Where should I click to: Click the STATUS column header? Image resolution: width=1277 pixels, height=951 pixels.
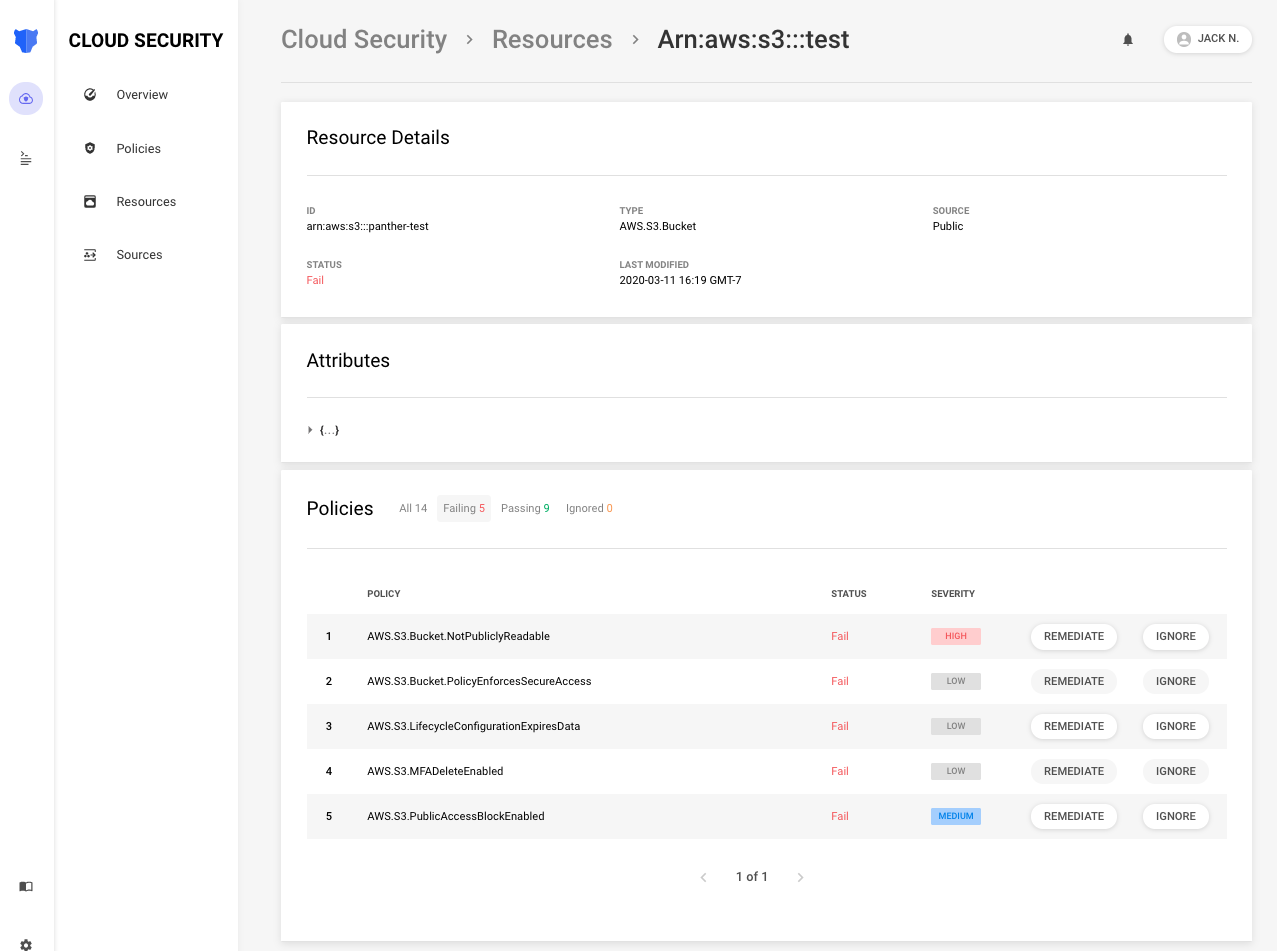(849, 594)
